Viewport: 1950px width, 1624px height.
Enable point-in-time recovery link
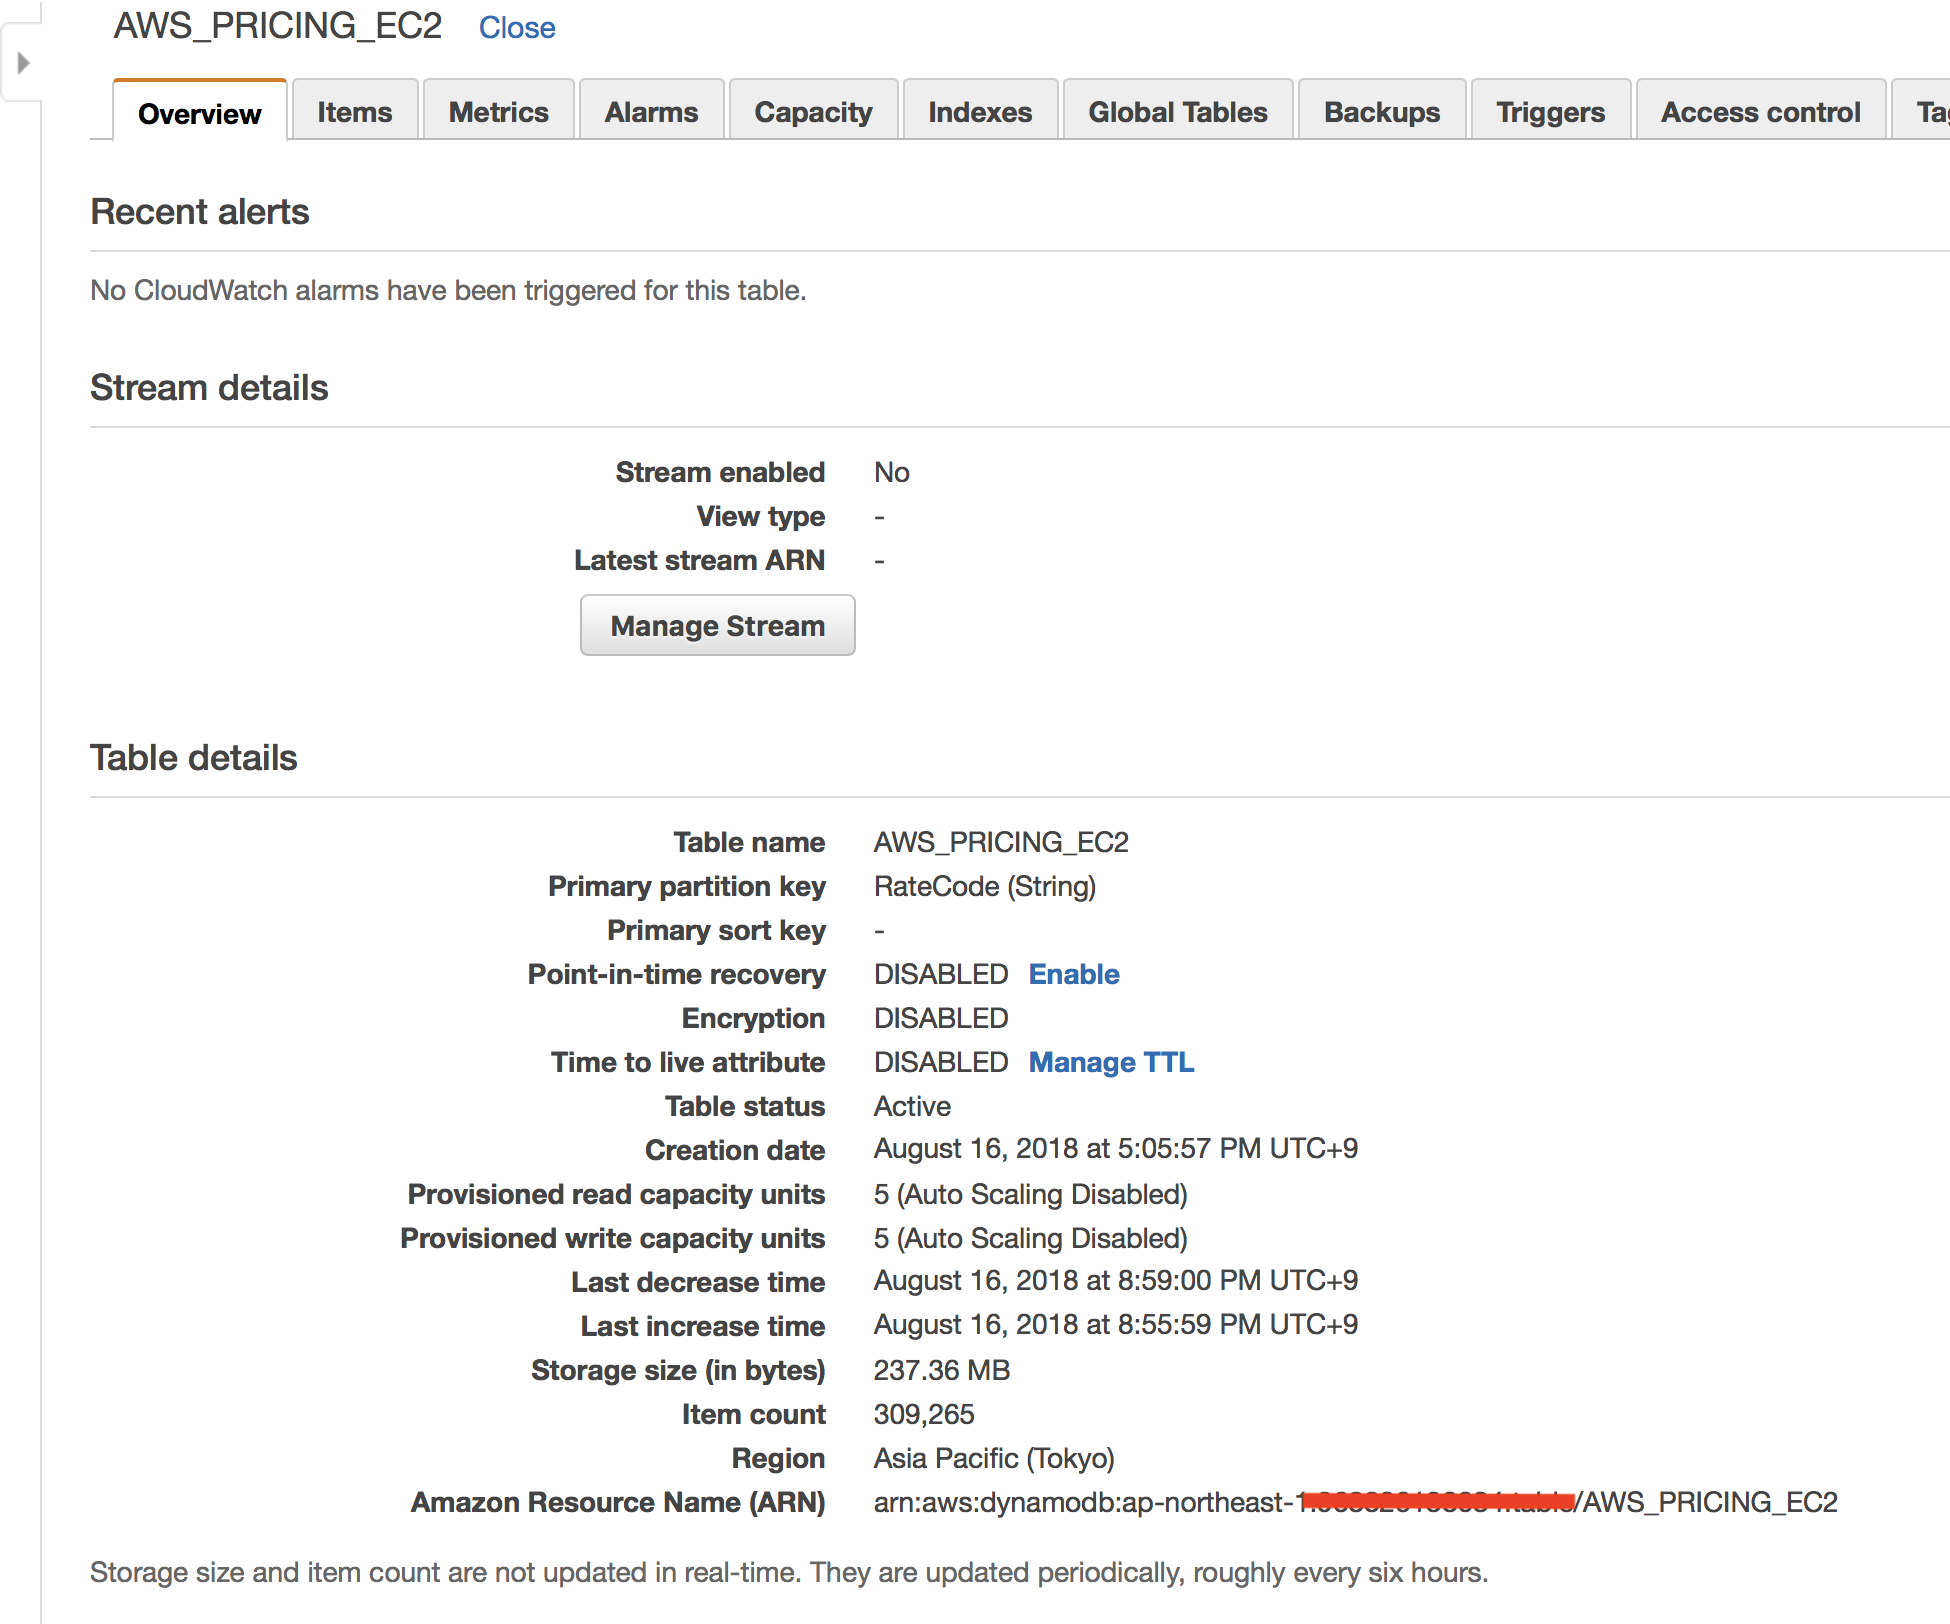pos(1074,974)
